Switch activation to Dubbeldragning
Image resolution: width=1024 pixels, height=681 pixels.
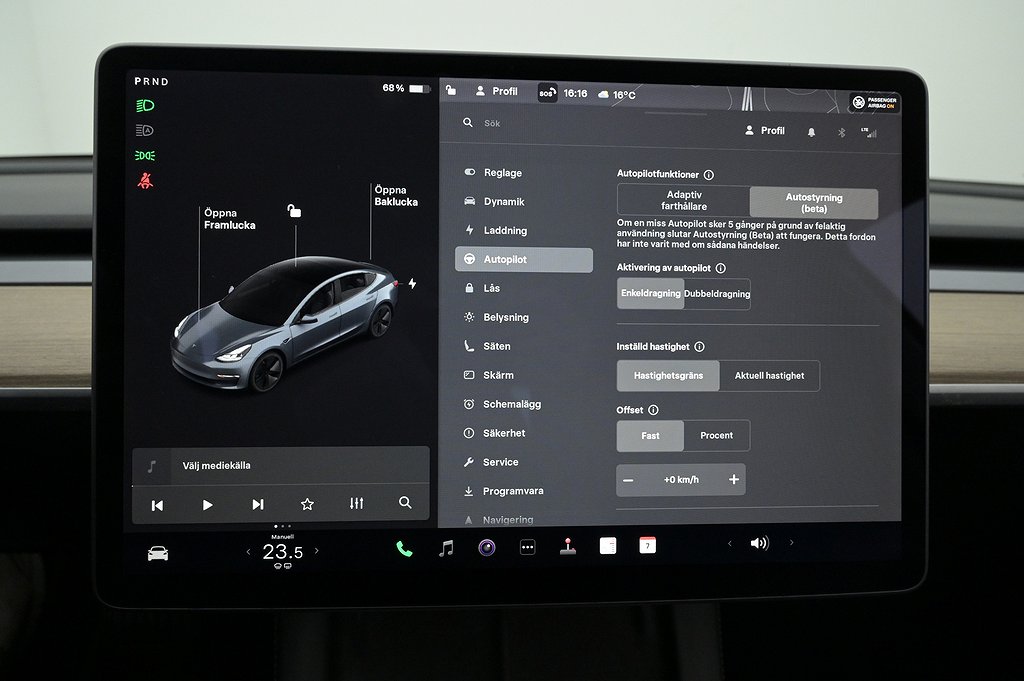point(717,294)
